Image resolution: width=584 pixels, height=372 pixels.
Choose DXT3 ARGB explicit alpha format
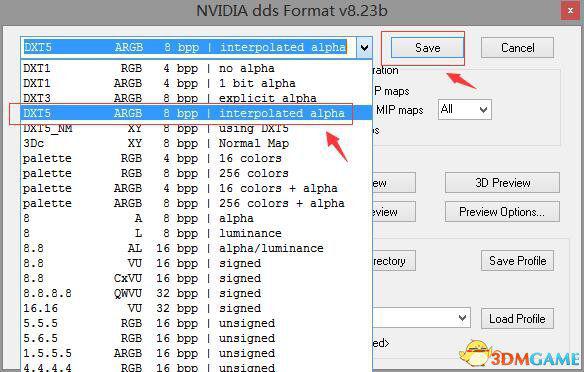point(197,98)
